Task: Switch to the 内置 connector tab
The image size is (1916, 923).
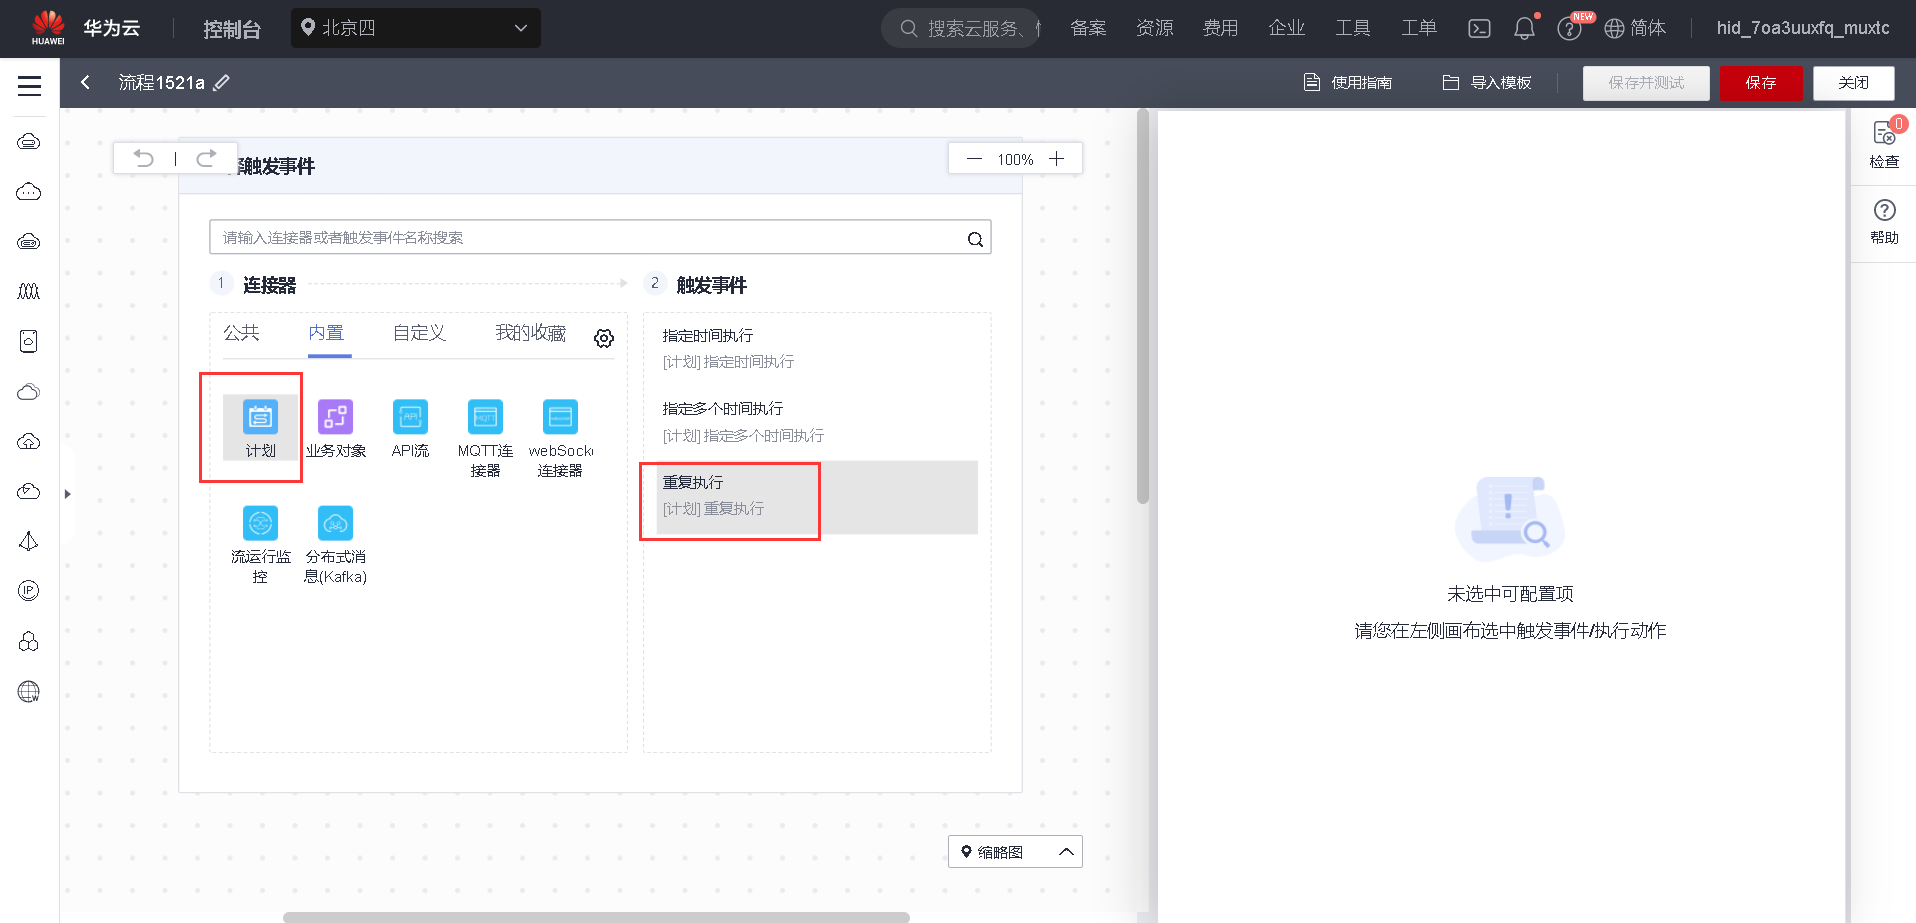Action: pyautogui.click(x=326, y=333)
